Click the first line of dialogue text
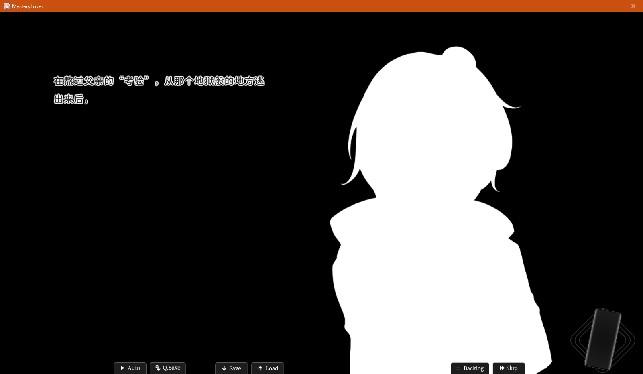Image resolution: width=643 pixels, height=374 pixels. 159,81
